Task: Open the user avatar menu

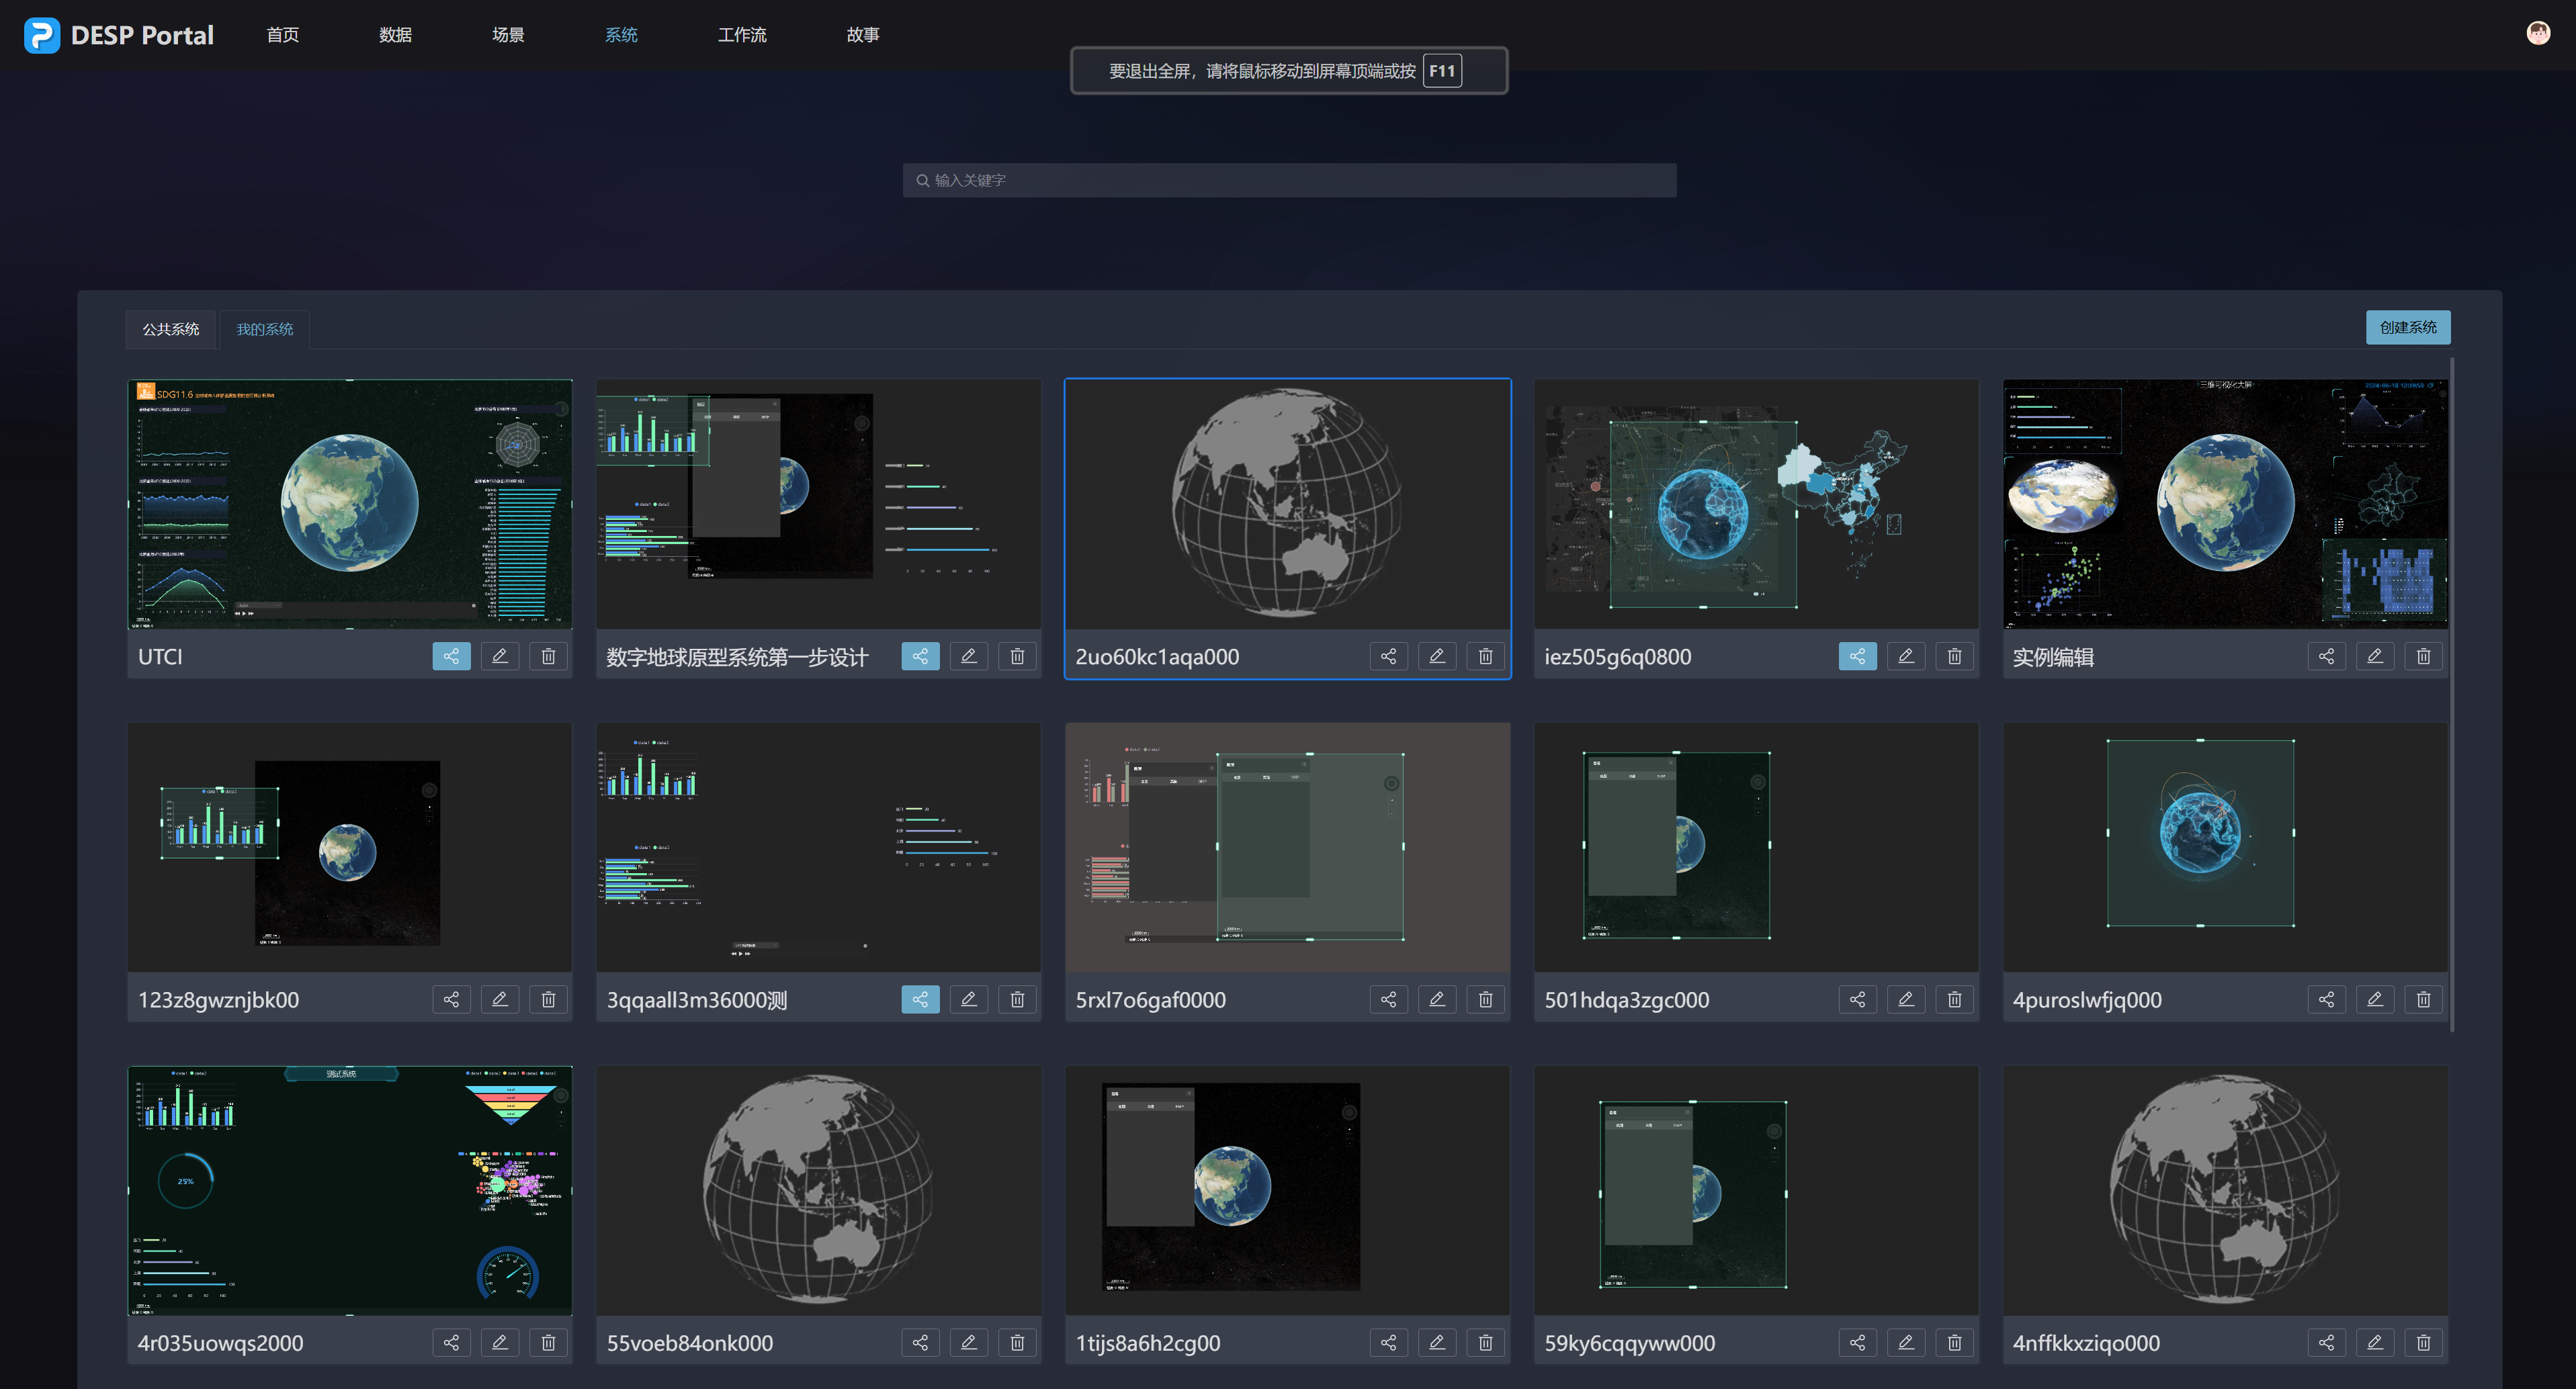Action: pos(2538,33)
